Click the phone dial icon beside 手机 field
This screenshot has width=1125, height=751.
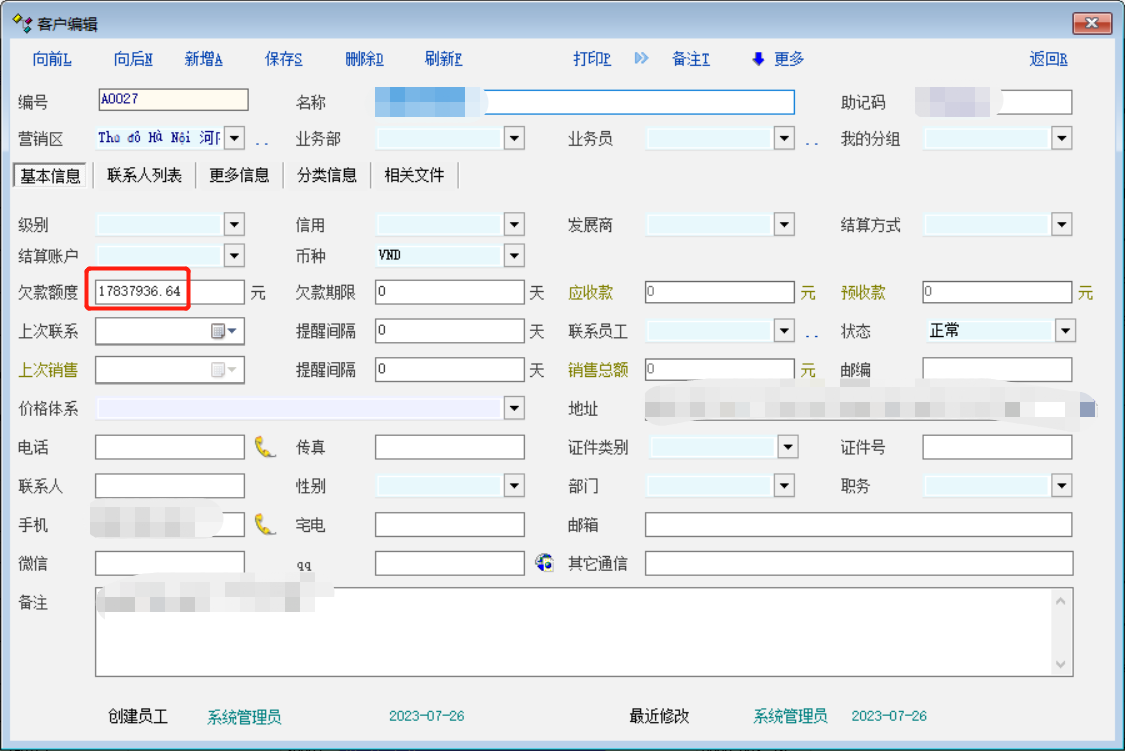[x=264, y=524]
